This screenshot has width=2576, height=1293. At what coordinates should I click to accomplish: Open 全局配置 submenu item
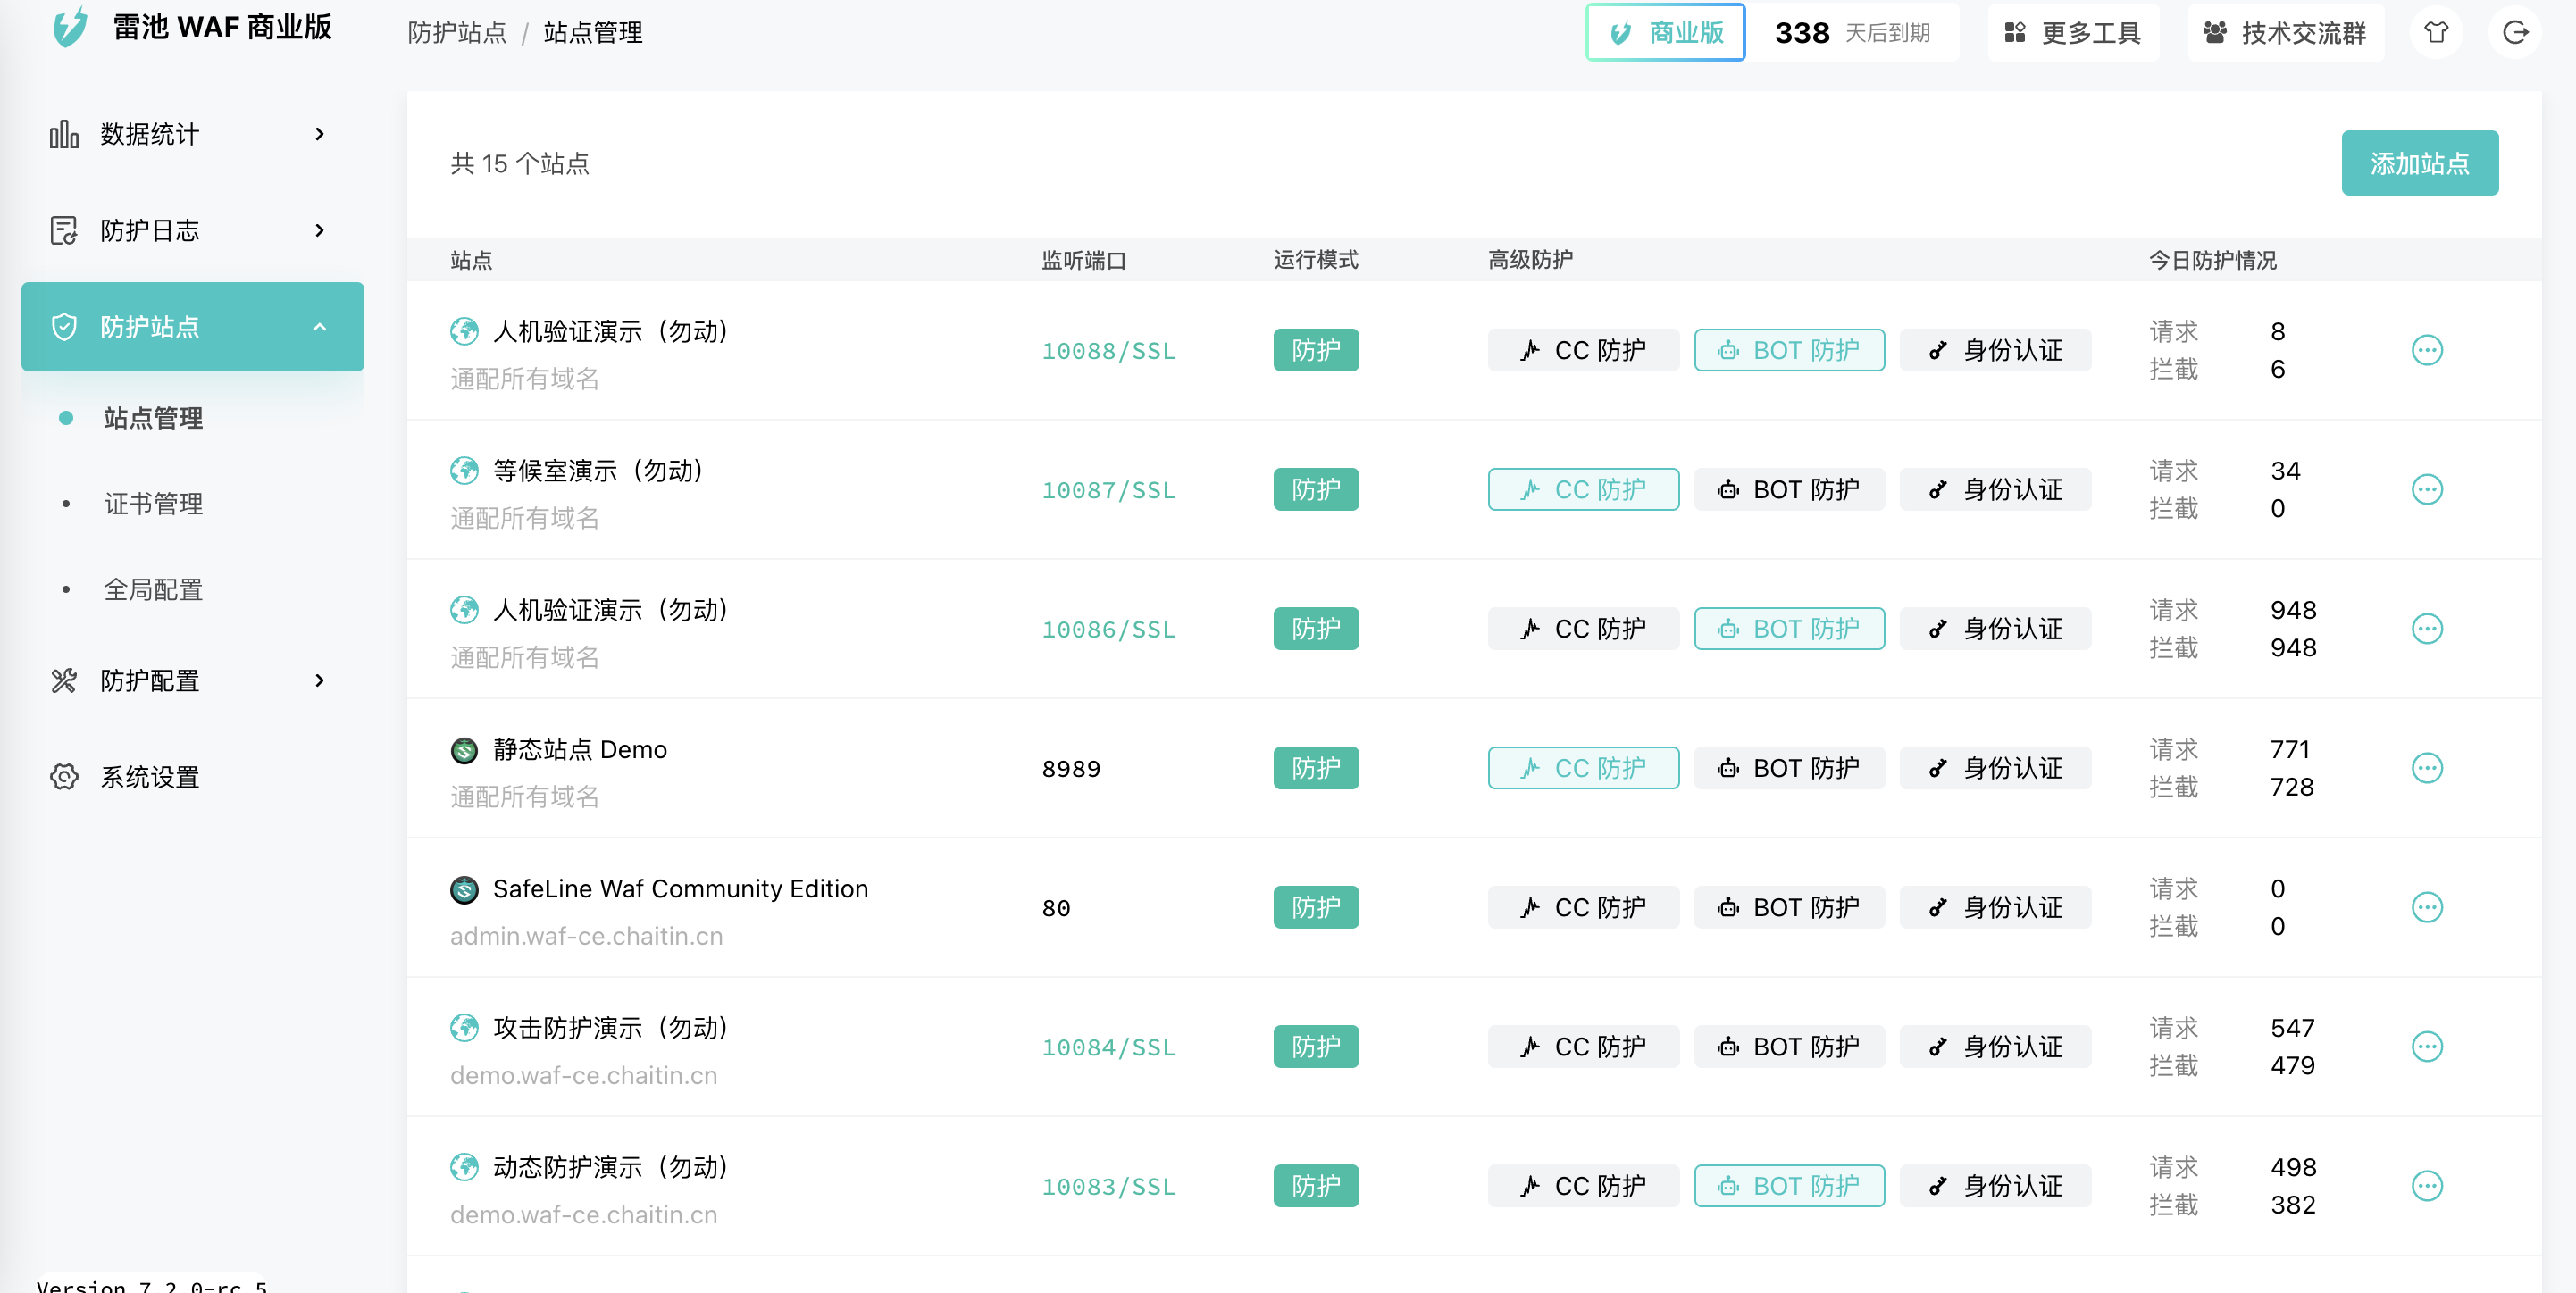tap(153, 590)
